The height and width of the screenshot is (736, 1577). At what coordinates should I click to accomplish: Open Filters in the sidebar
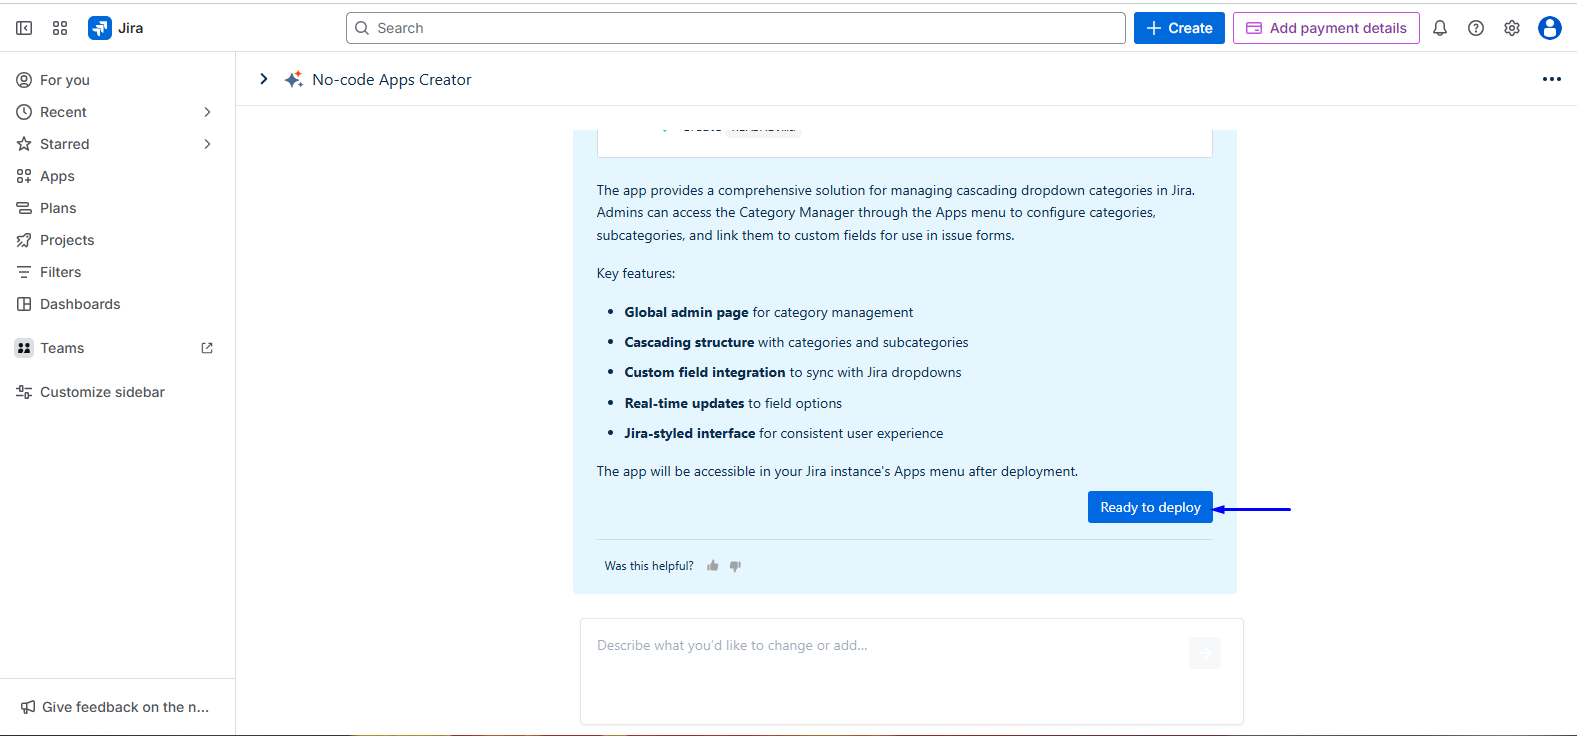coord(60,272)
